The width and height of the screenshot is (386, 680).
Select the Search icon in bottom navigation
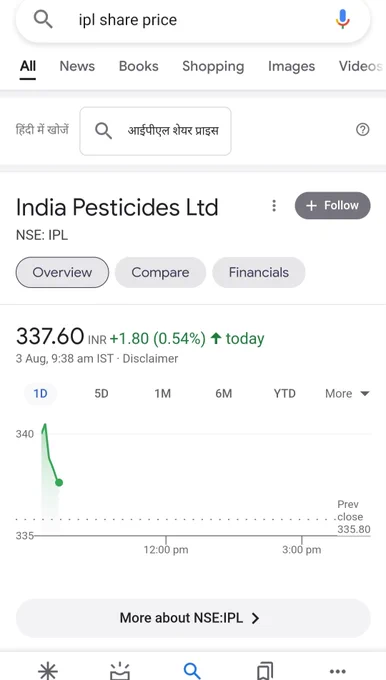[x=192, y=670]
